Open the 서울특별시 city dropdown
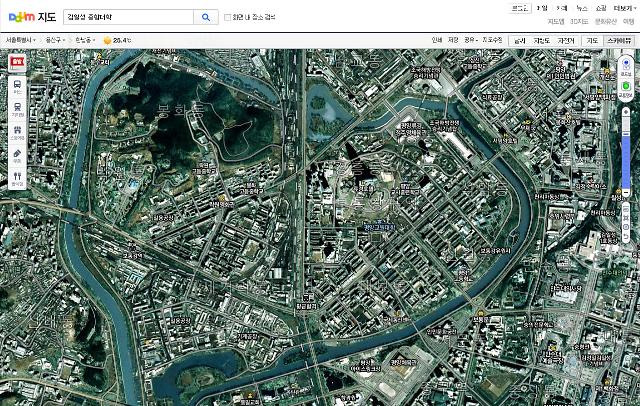Image resolution: width=640 pixels, height=406 pixels. pos(20,40)
